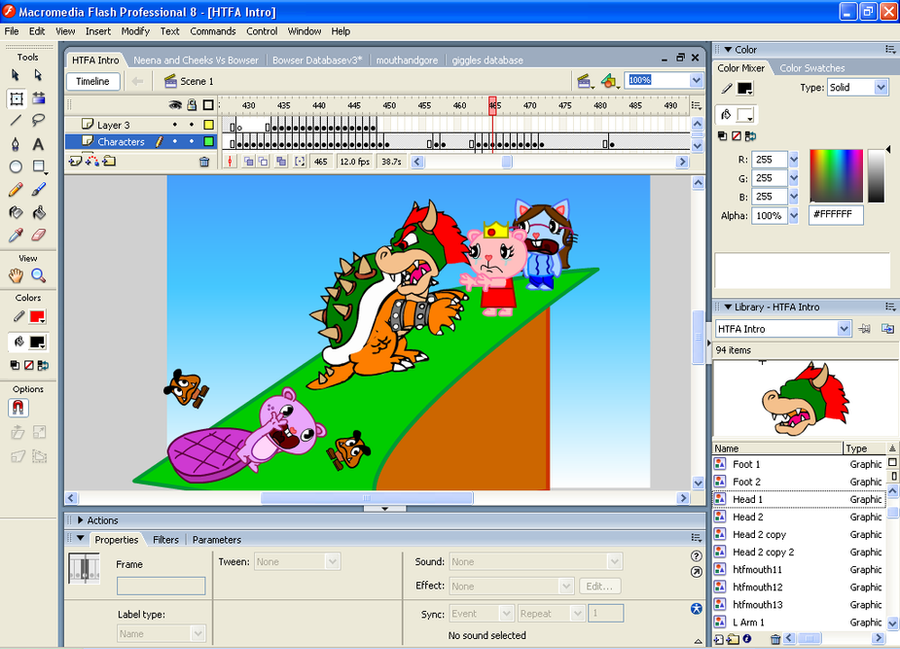Open the Control menu

(262, 32)
